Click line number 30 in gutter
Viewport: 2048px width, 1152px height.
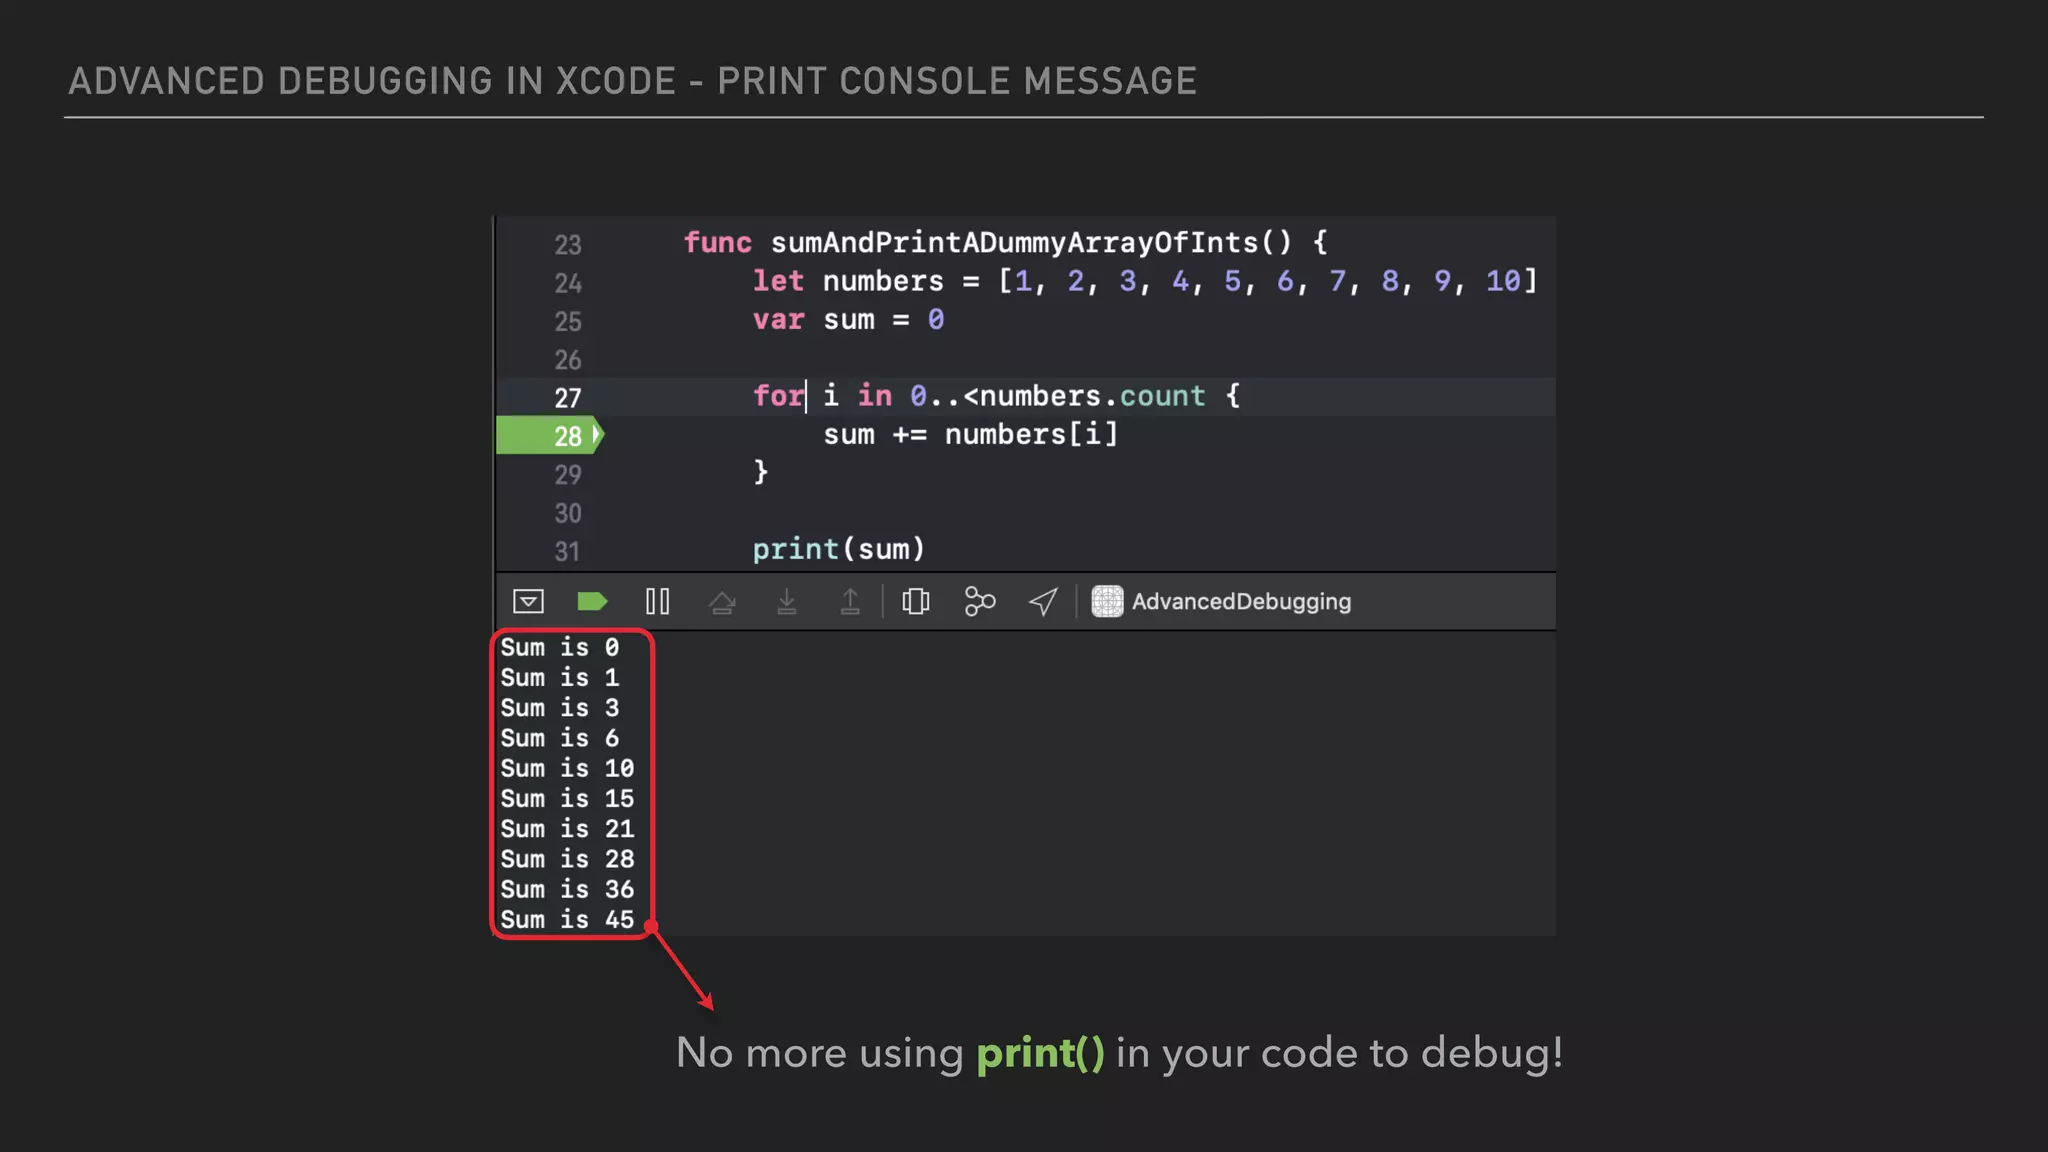[568, 513]
